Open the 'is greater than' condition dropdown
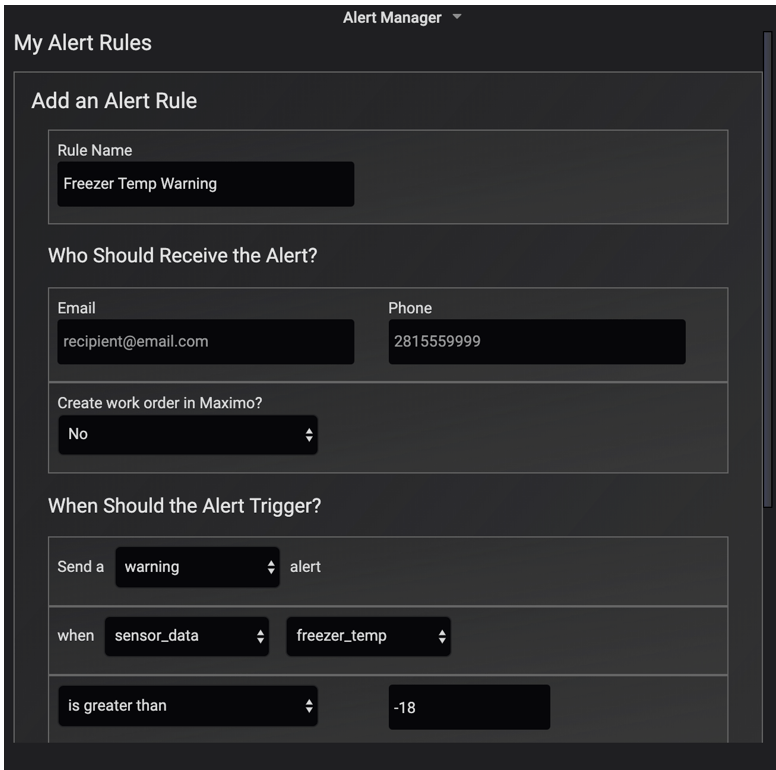 click(x=188, y=706)
